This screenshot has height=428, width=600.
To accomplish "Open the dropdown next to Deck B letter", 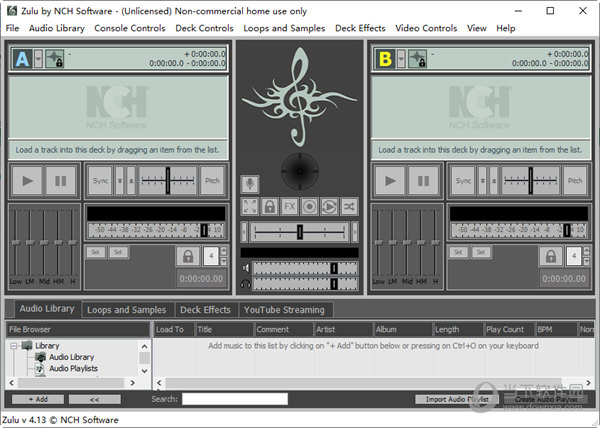I will point(401,59).
